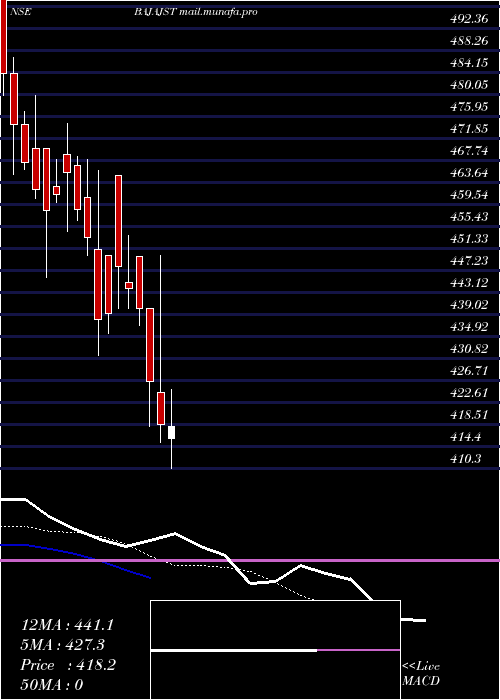The height and width of the screenshot is (700, 500).
Task: Click the horizontal magenta zero line
Action: pos(250,560)
